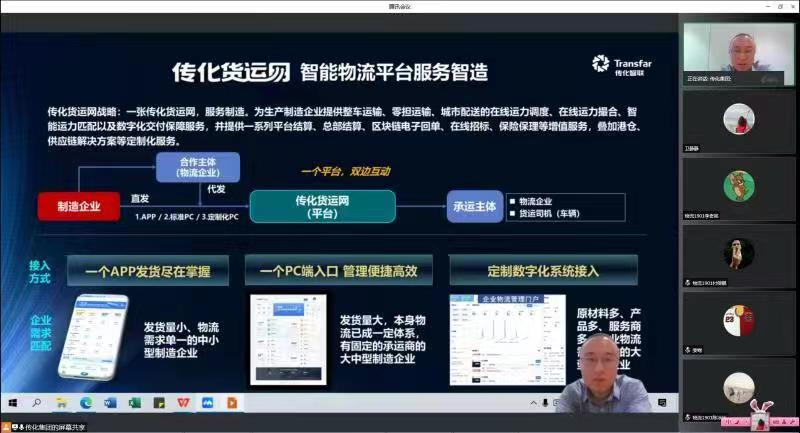The image size is (800, 433).
Task: Open Microsoft Word taskbar icon
Action: tap(110, 403)
